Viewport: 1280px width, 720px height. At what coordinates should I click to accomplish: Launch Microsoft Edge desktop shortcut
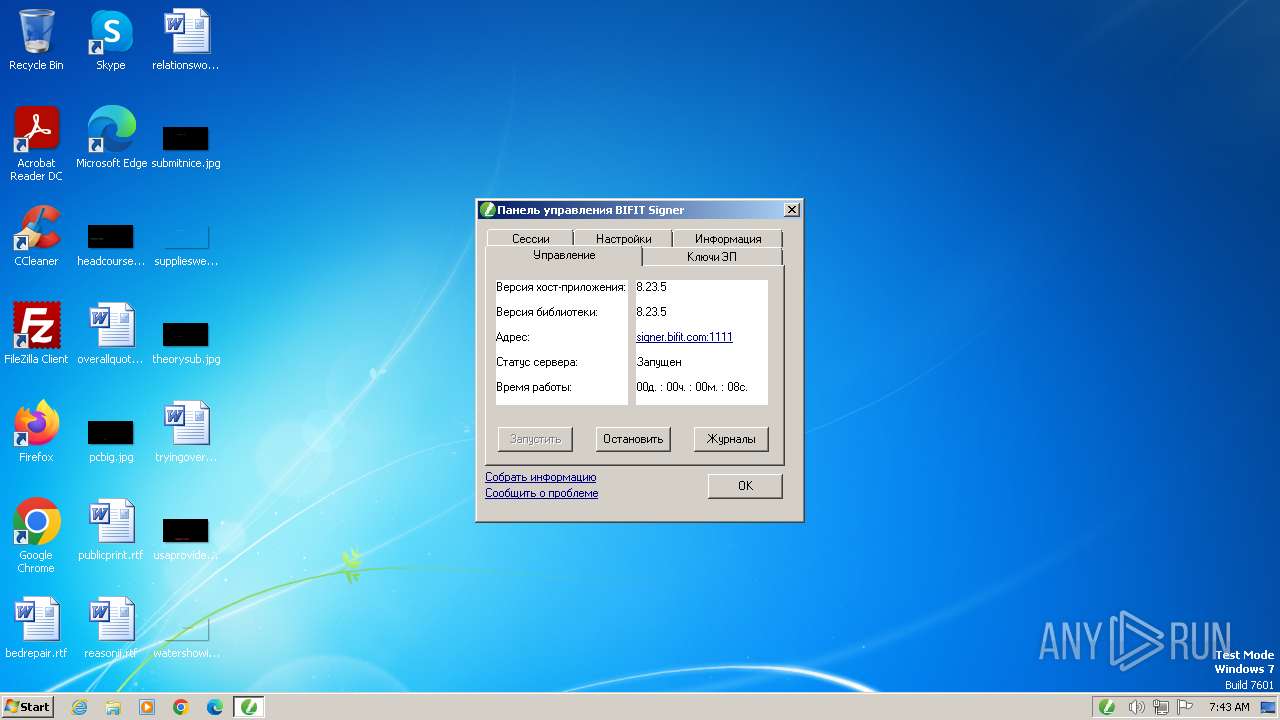(111, 138)
